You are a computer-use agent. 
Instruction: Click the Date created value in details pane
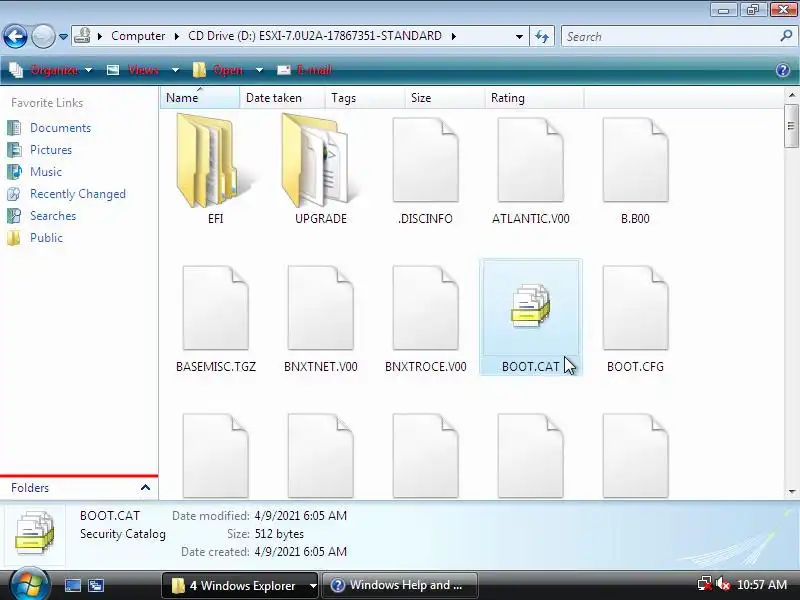click(301, 552)
